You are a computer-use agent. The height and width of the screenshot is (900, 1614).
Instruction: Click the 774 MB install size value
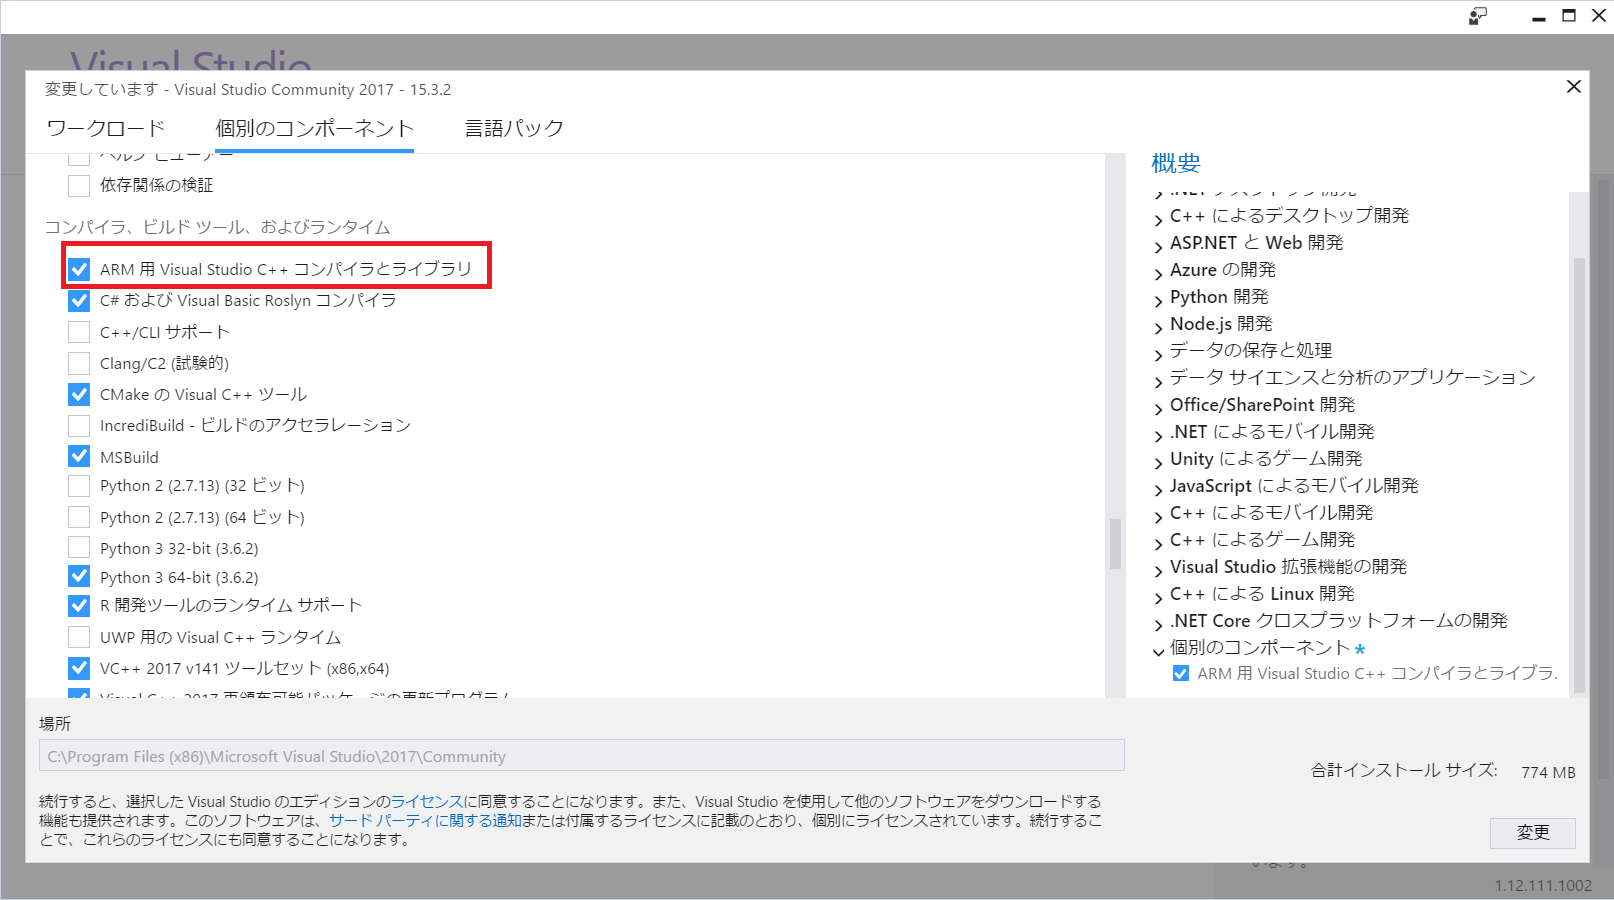tap(1548, 772)
